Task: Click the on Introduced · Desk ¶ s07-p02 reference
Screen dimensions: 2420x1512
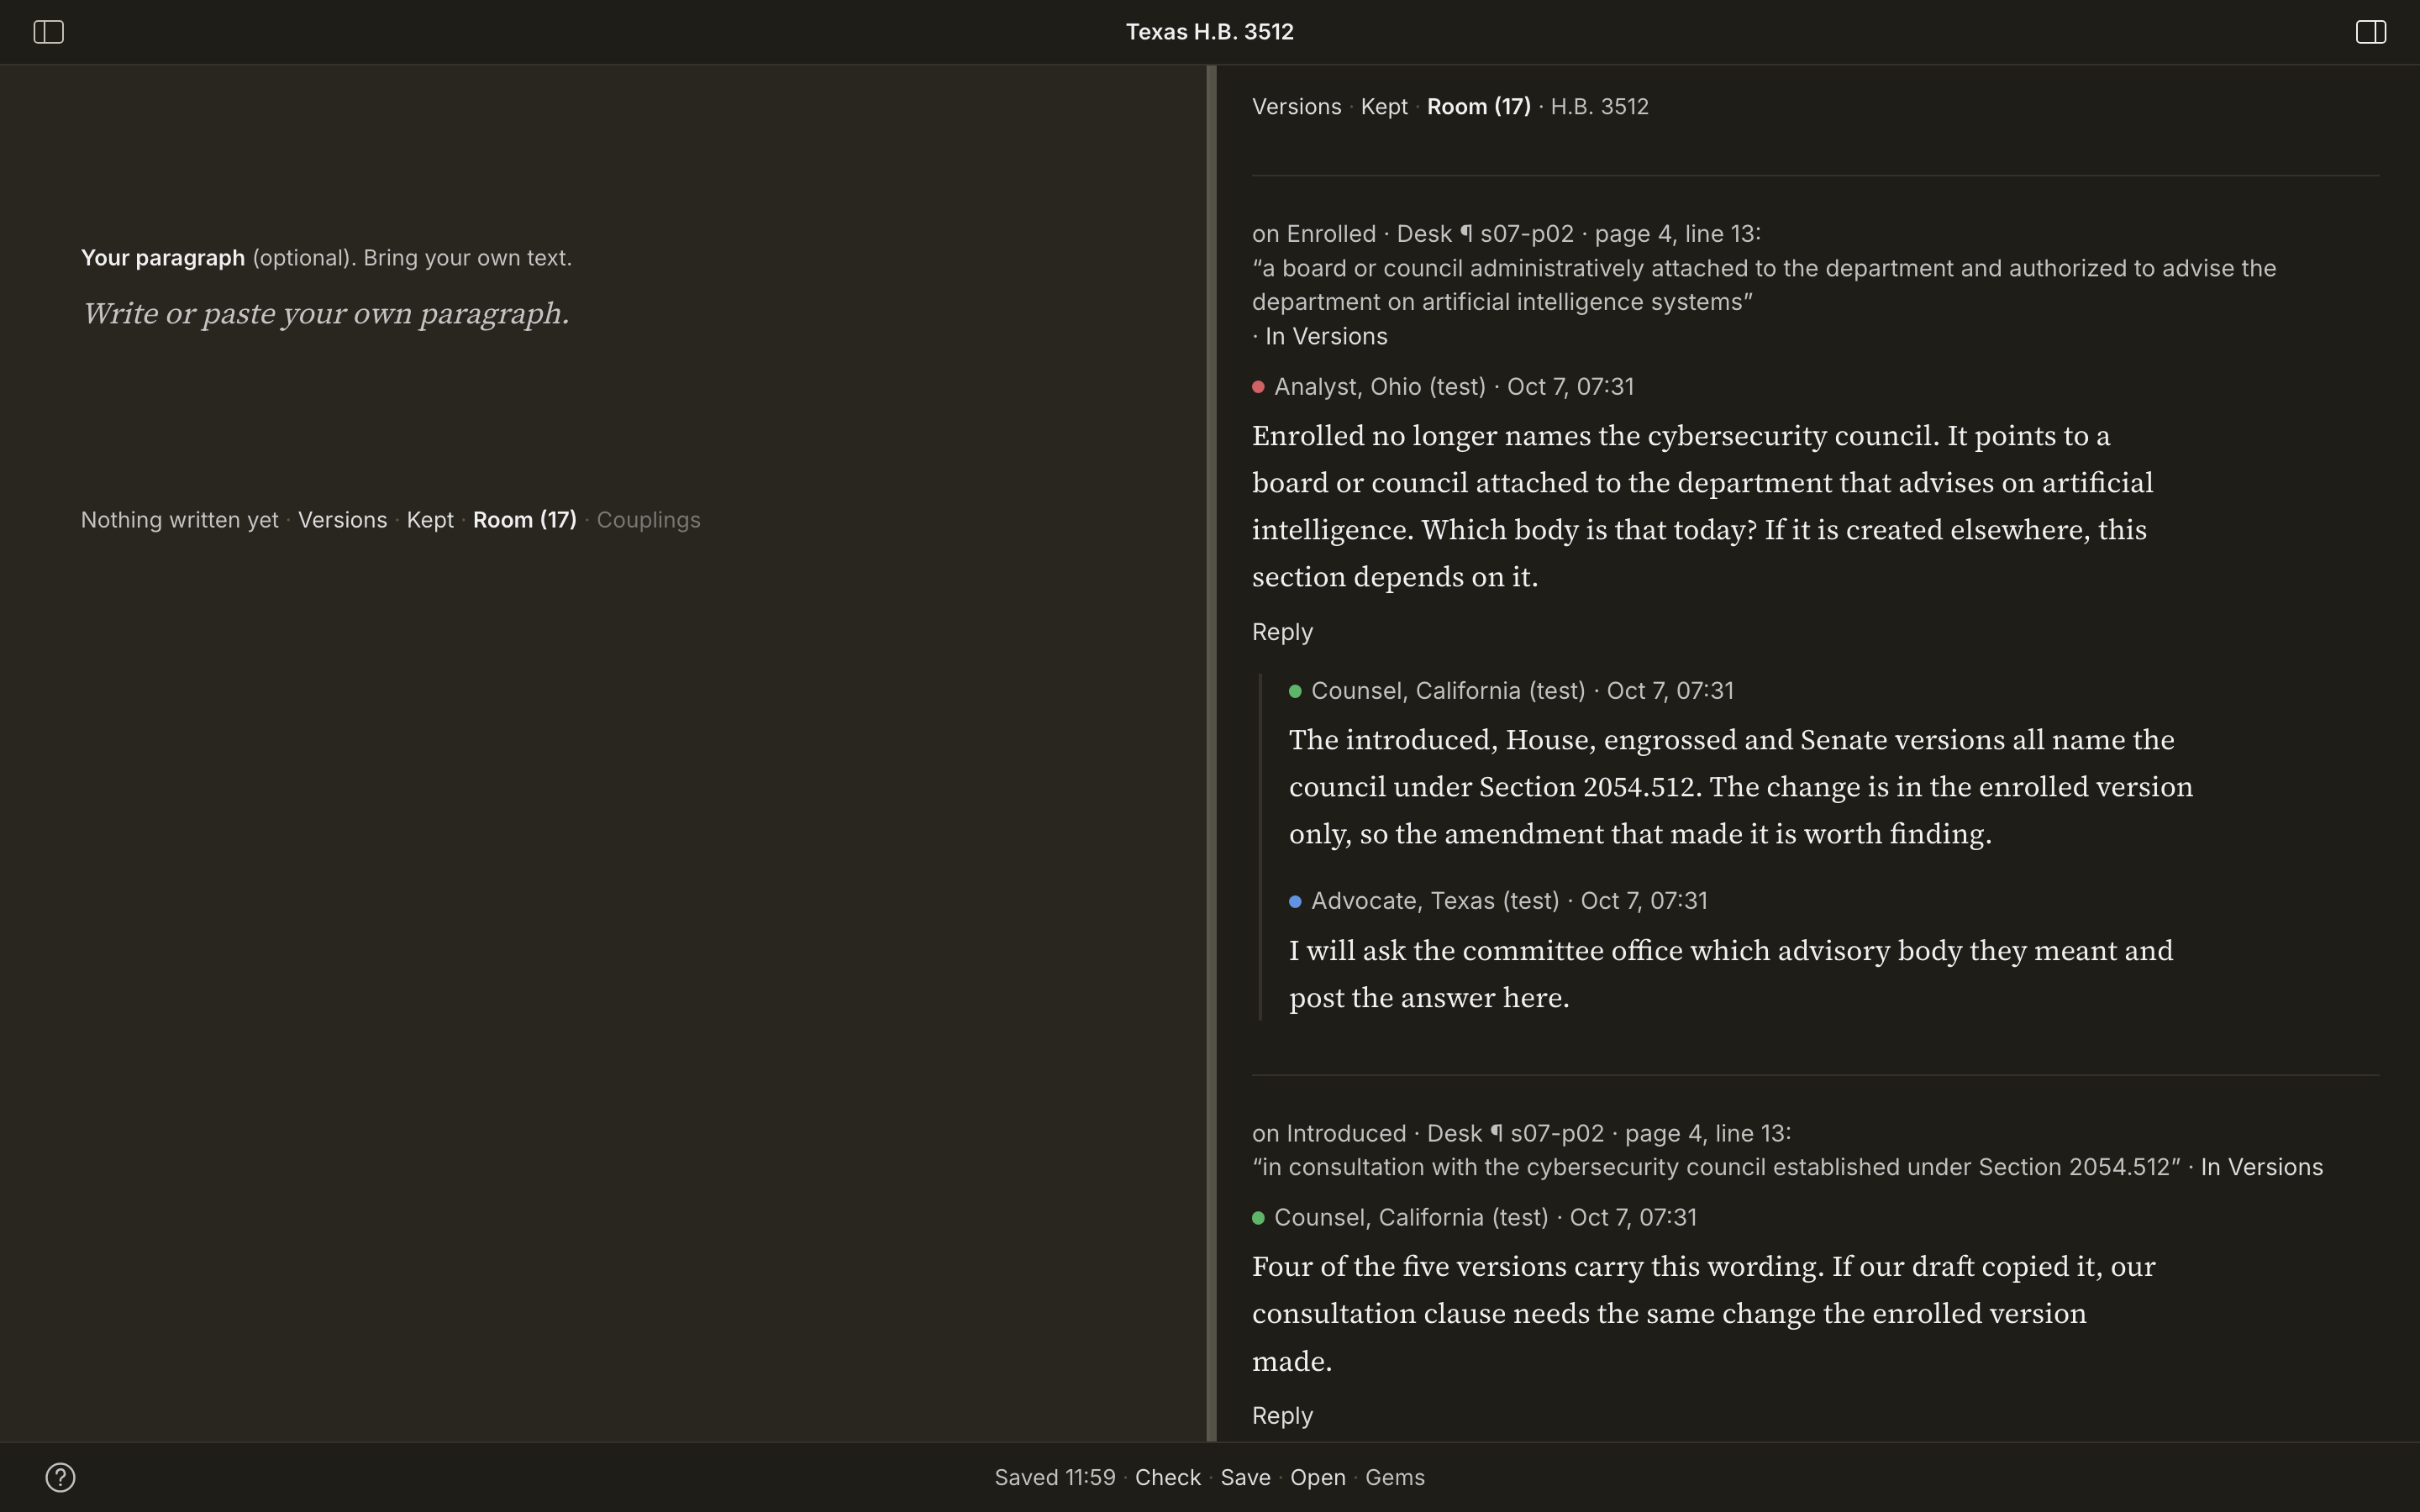Action: click(1521, 1134)
